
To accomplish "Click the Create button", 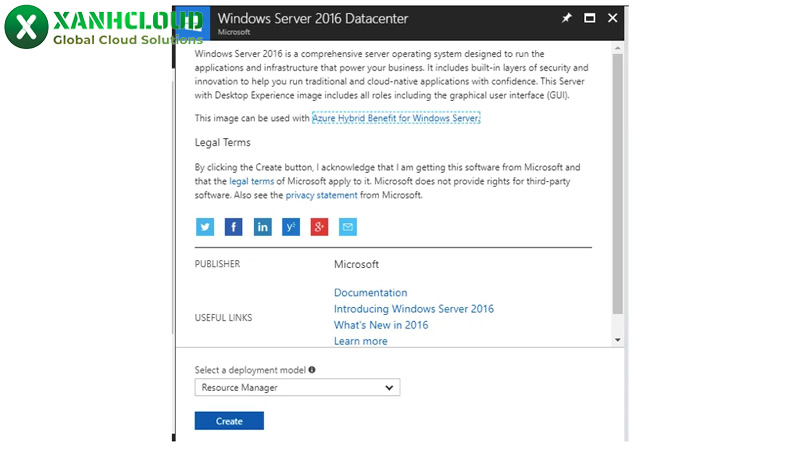I will coord(229,421).
